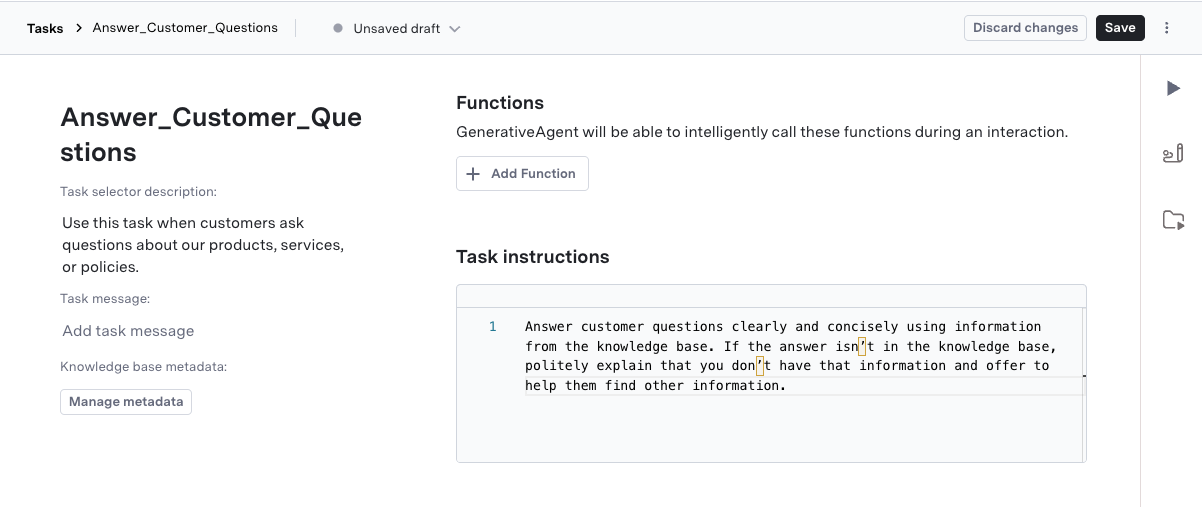Click line number 1 in the editor gutter
The image size is (1202, 507).
tap(492, 327)
